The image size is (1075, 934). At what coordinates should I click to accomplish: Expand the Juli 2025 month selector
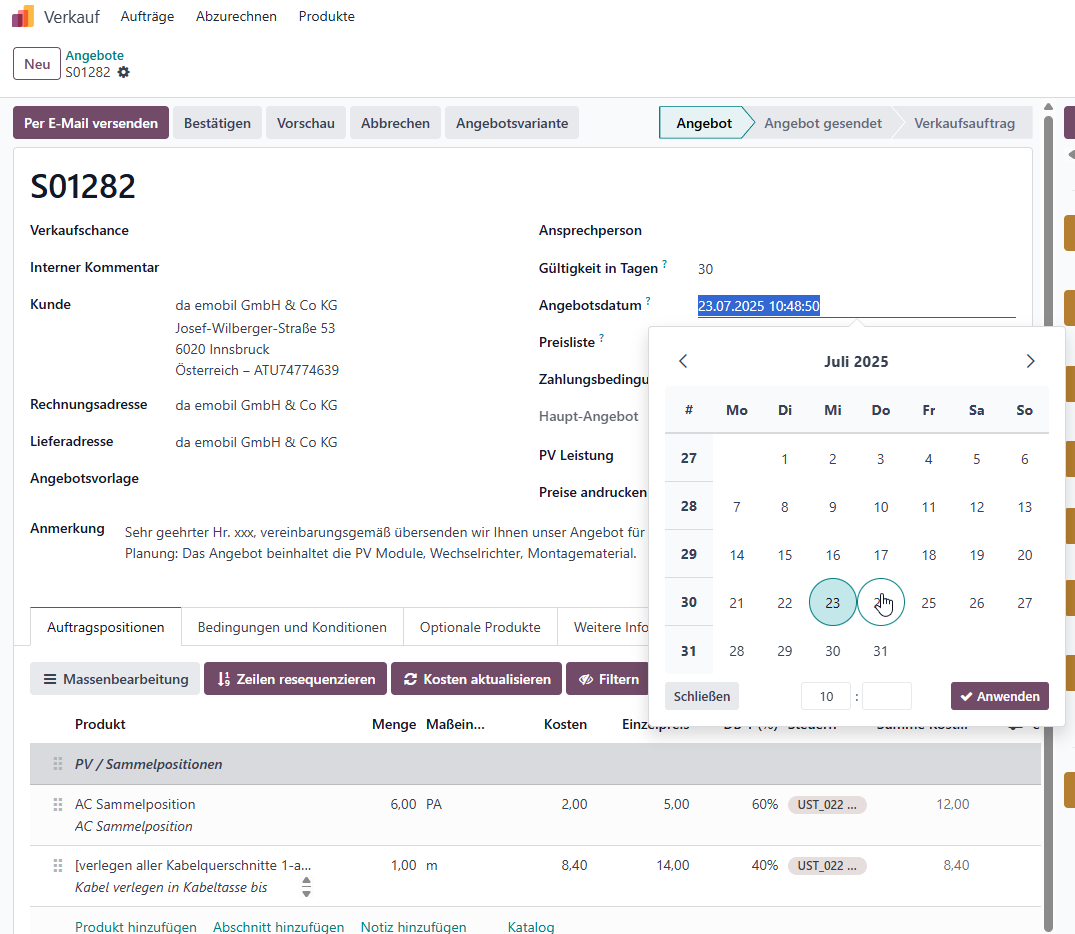856,361
